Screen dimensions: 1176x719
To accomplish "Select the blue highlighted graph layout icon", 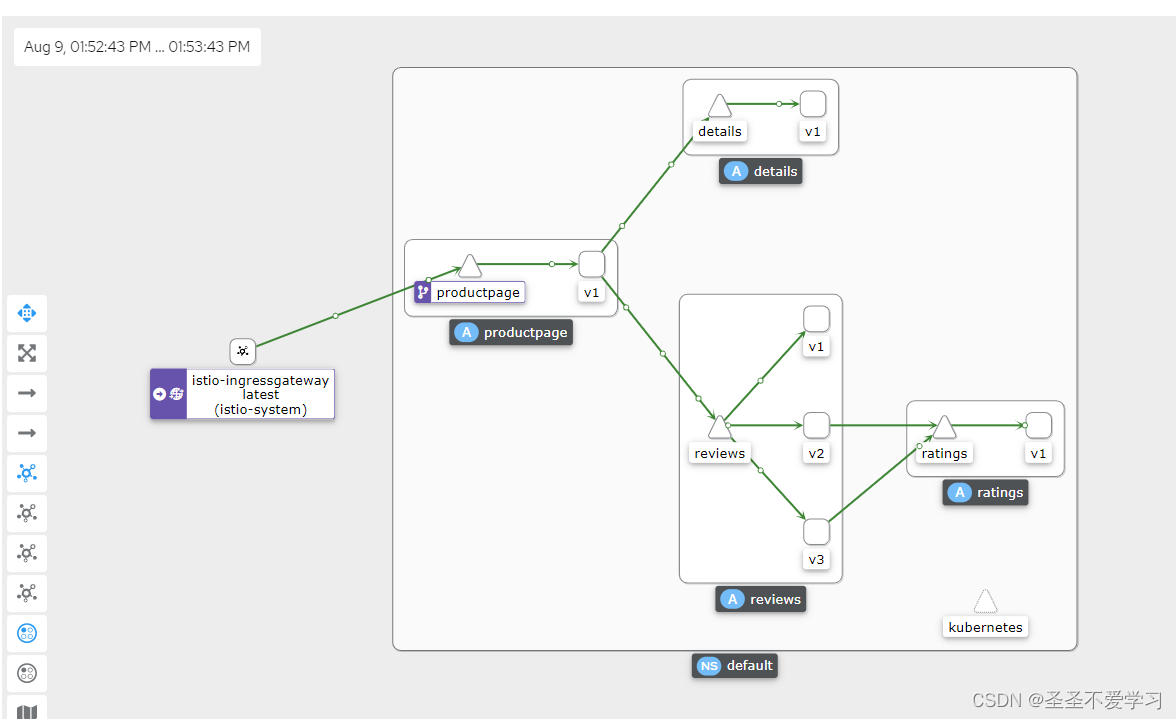I will [x=27, y=473].
